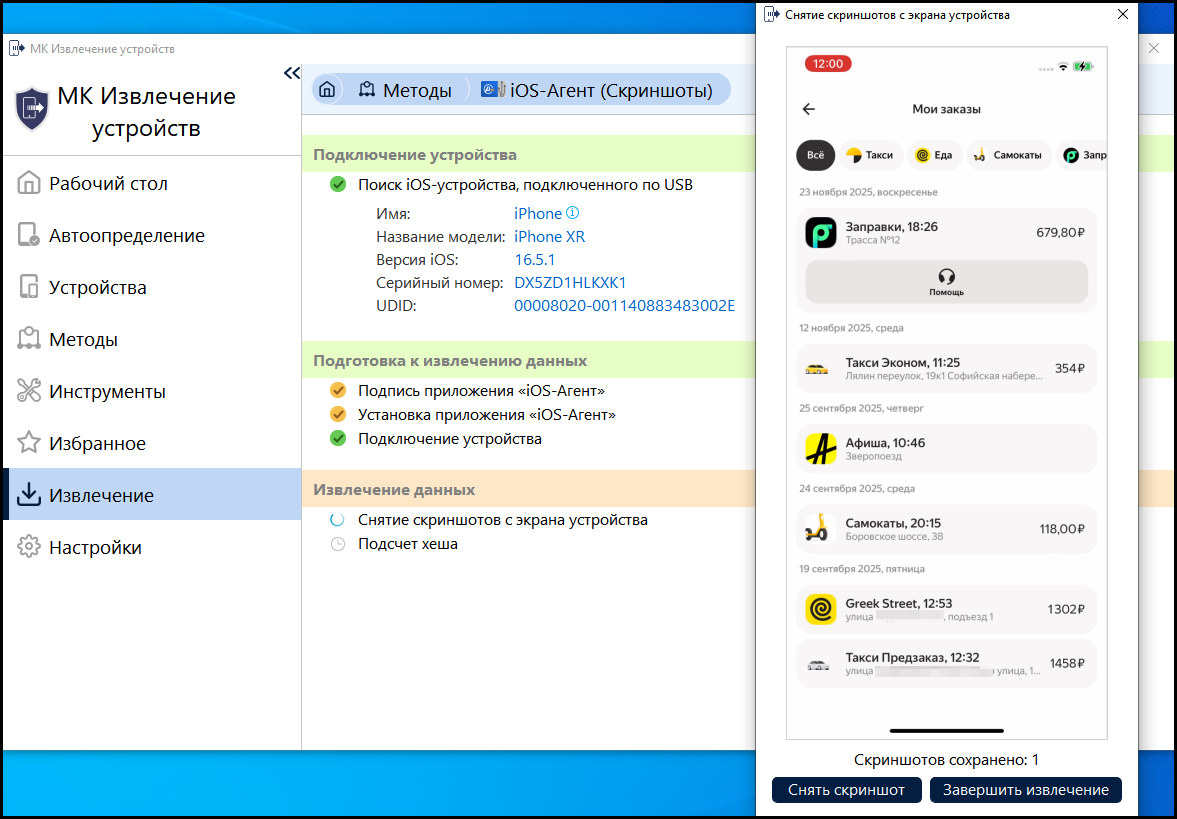Image resolution: width=1177 pixels, height=819 pixels.
Task: Click clock icon beside Подсчет хеша
Action: tap(338, 543)
